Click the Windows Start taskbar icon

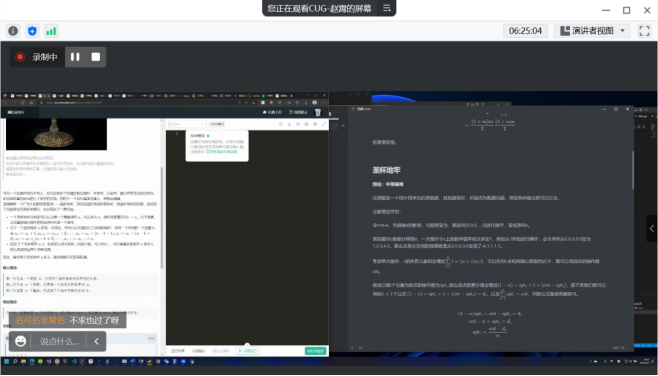click(x=7, y=361)
